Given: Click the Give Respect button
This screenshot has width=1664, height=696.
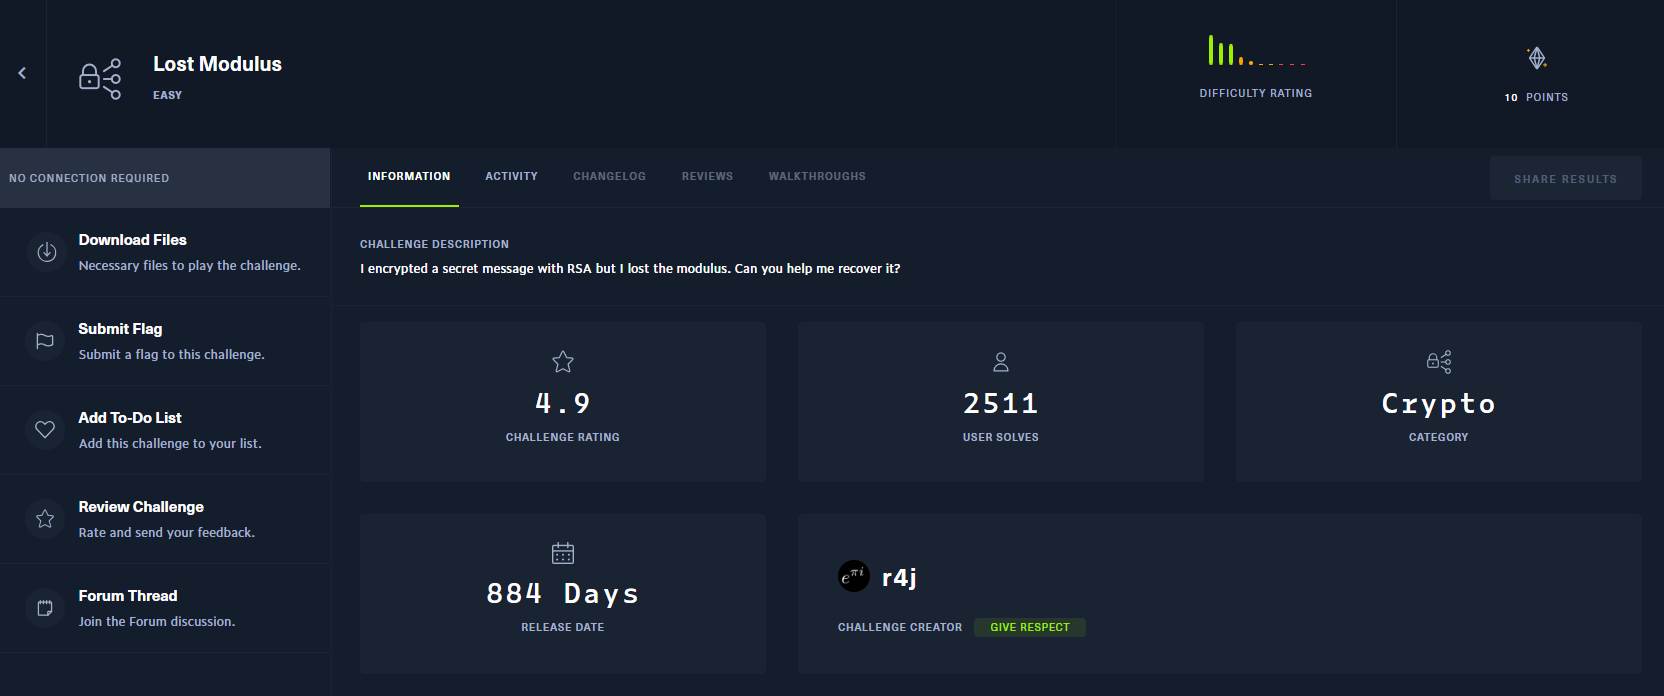Looking at the screenshot, I should [x=1029, y=627].
